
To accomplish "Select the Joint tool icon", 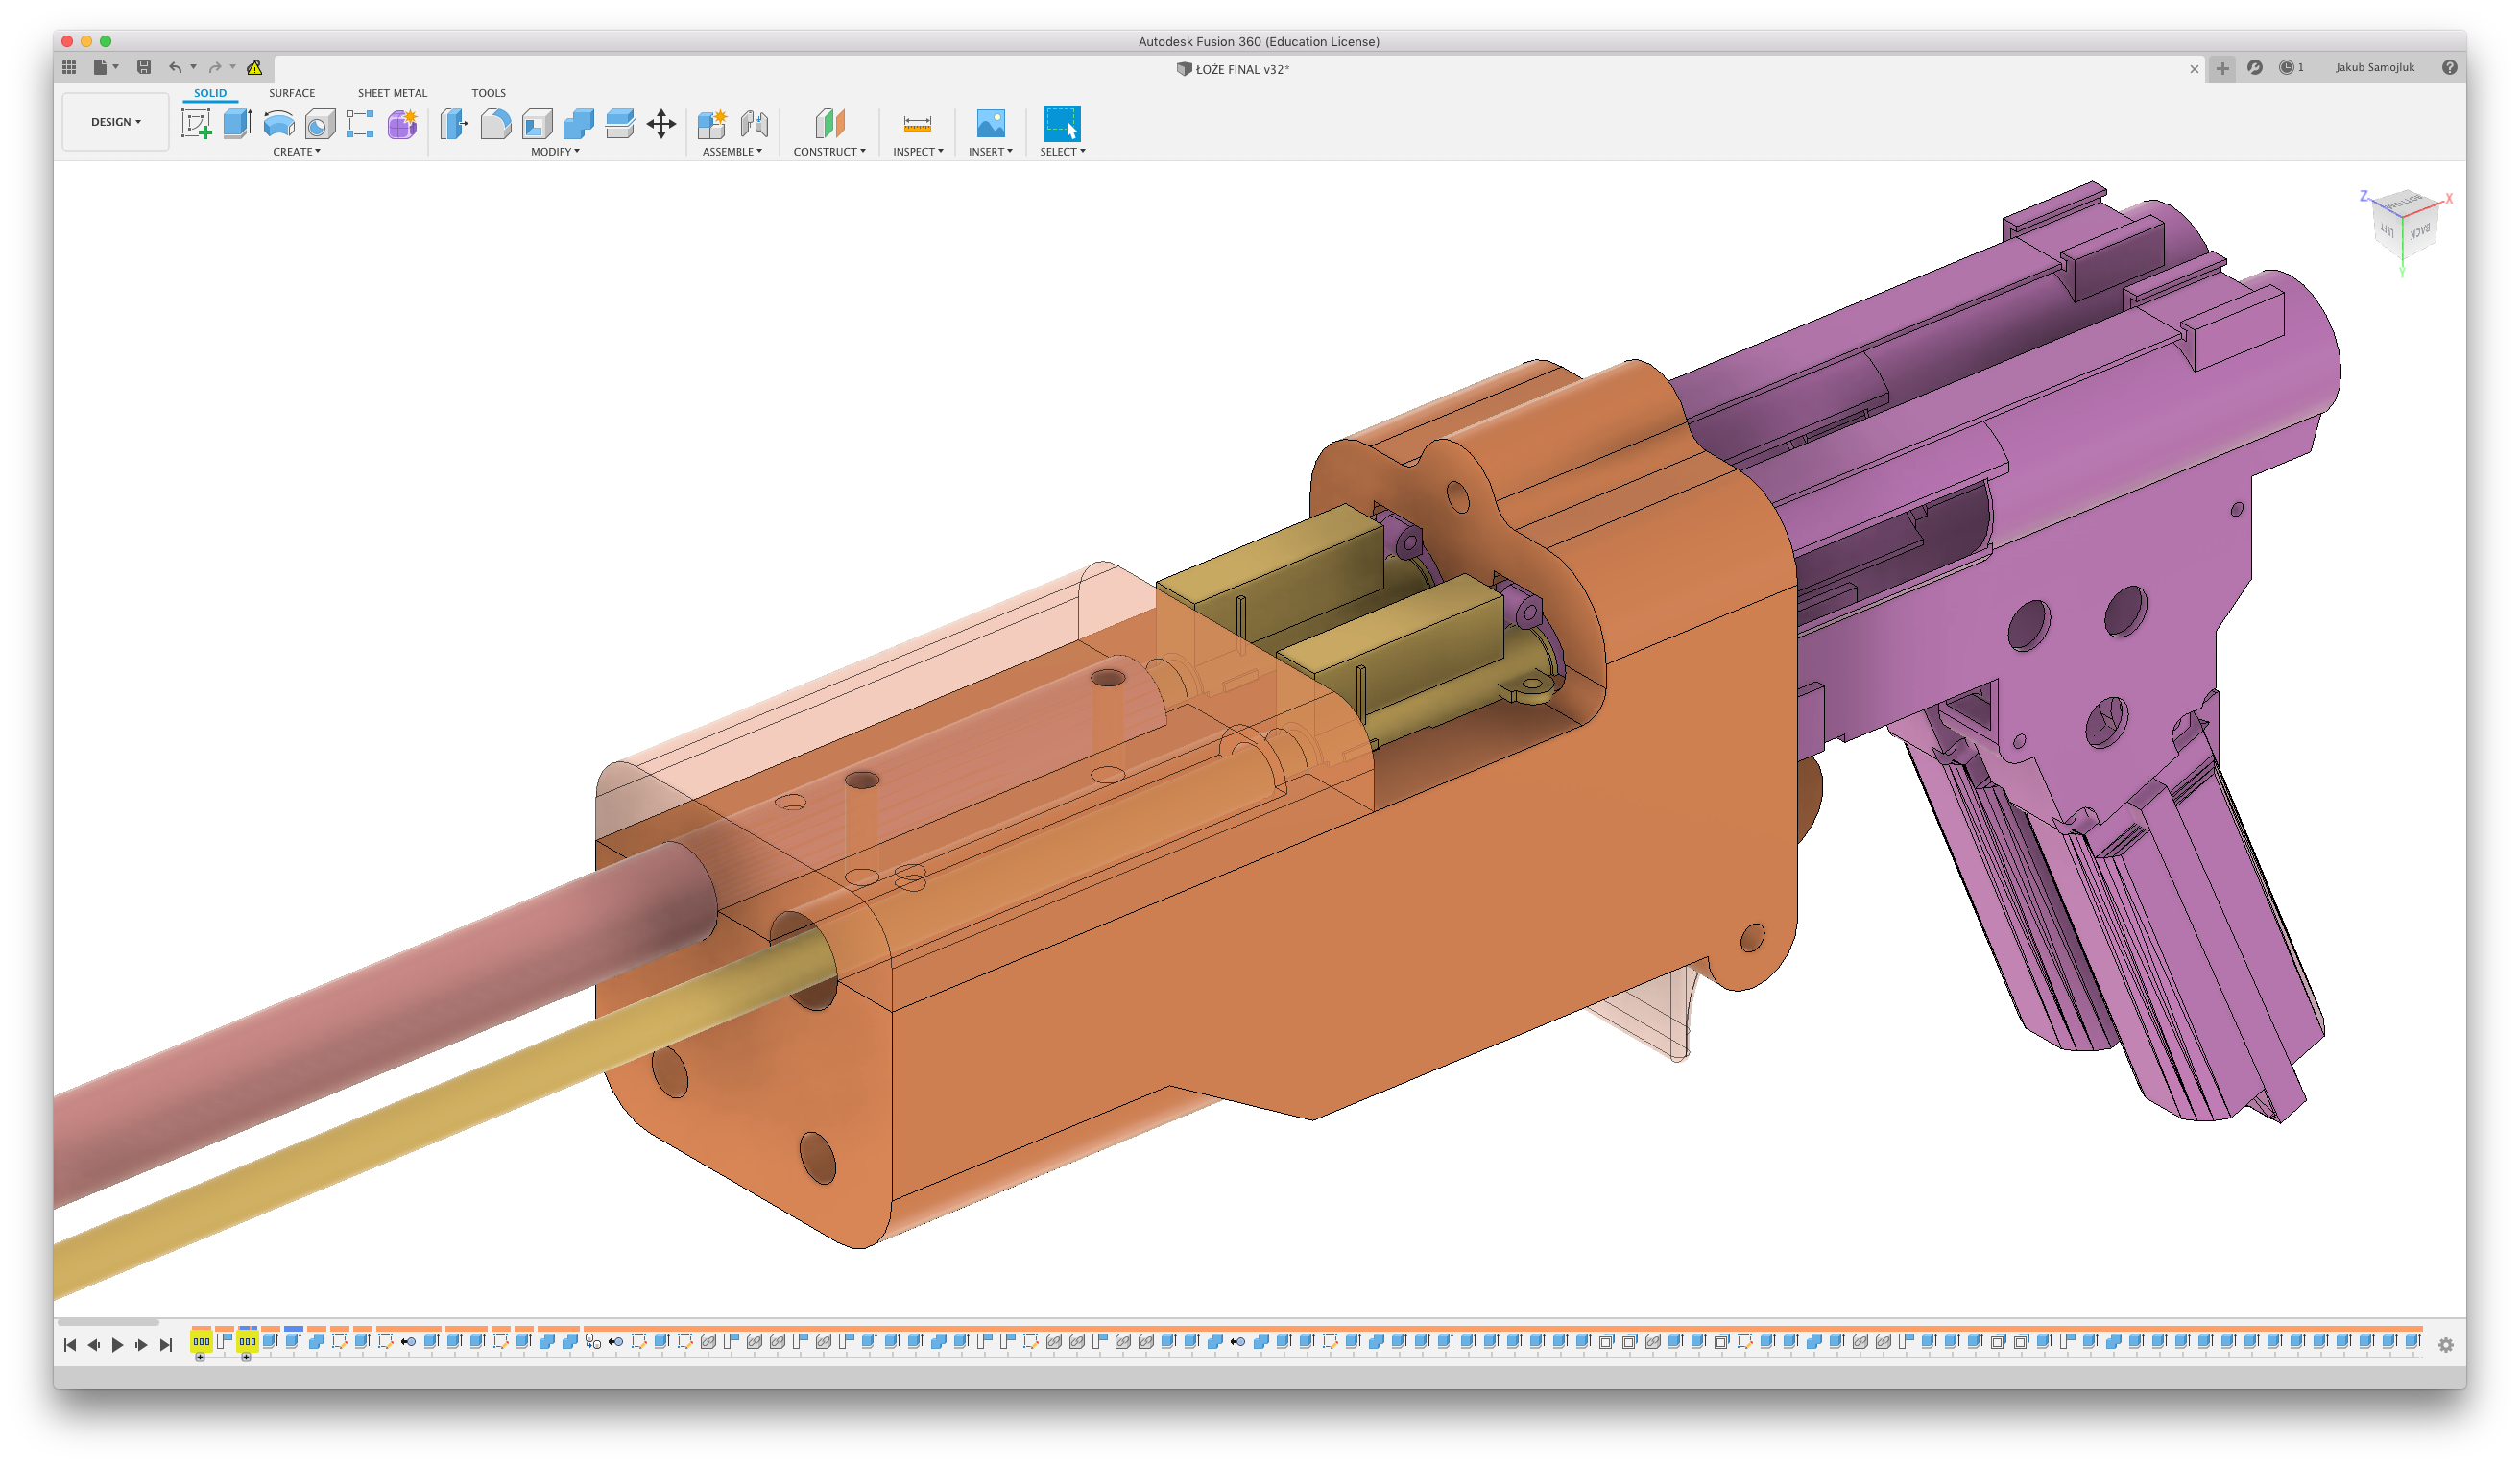I will click(x=754, y=124).
